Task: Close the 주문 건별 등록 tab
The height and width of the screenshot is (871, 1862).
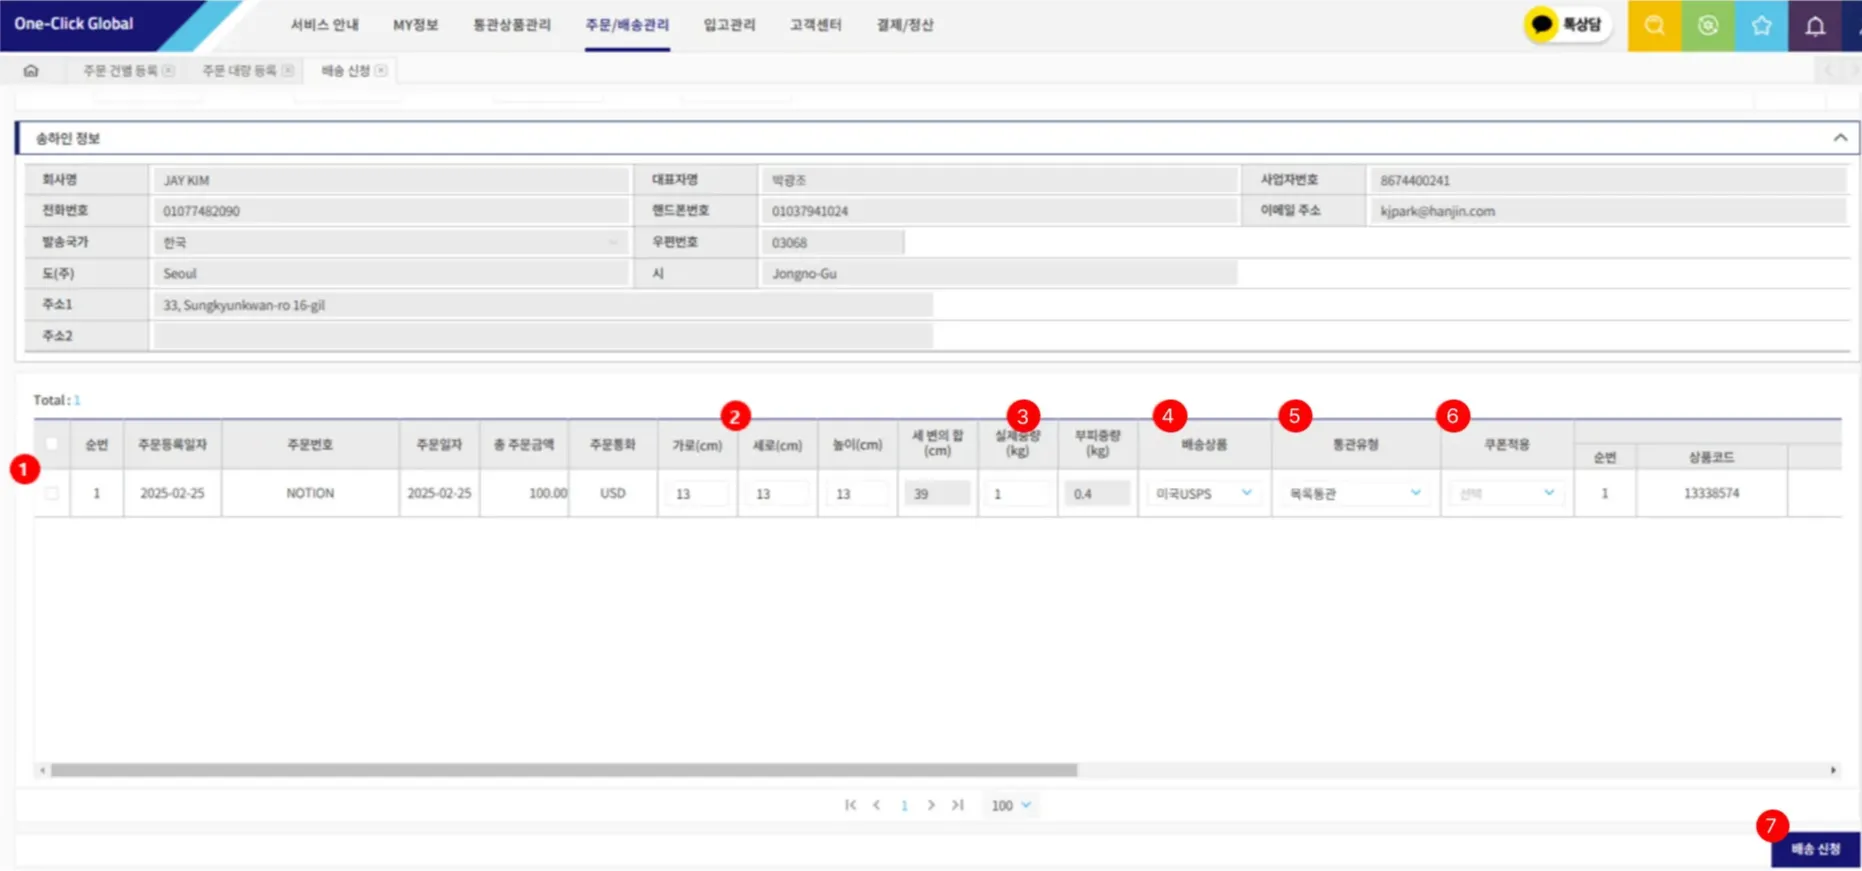Action: [168, 71]
